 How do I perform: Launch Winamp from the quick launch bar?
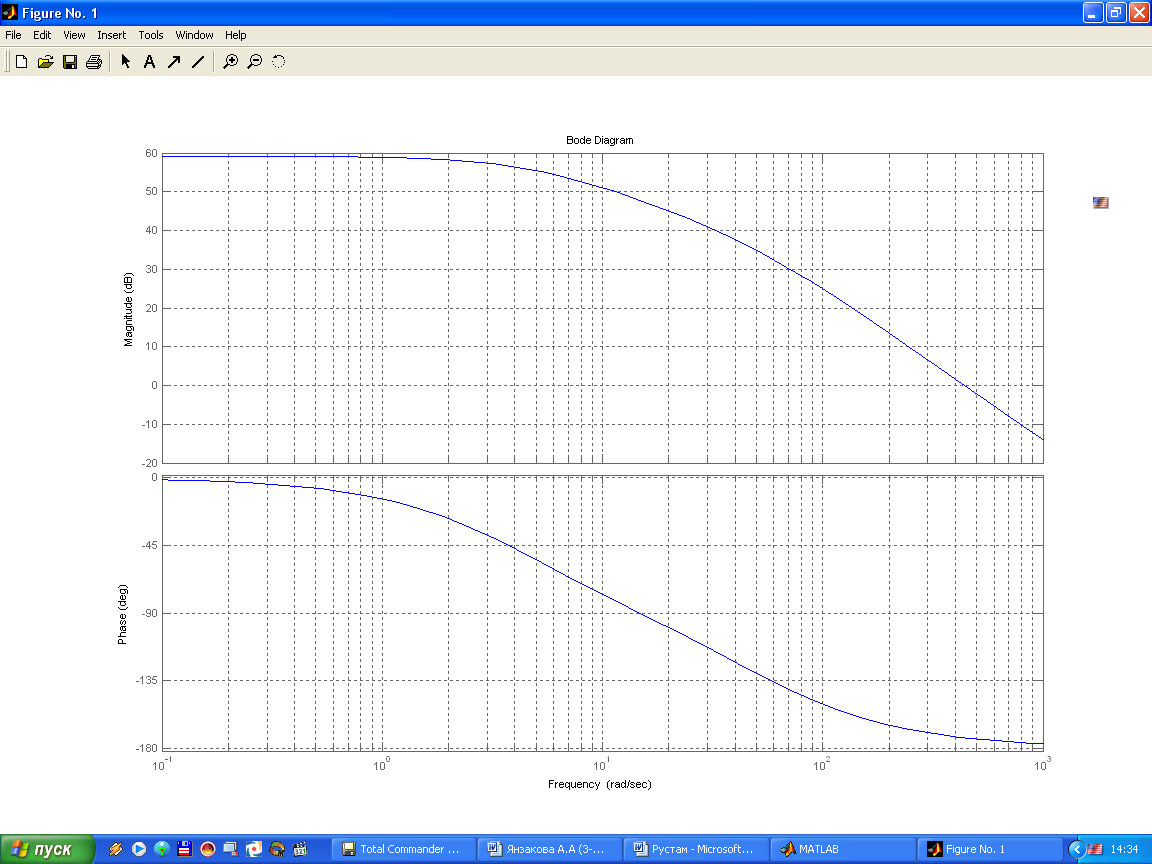point(115,849)
